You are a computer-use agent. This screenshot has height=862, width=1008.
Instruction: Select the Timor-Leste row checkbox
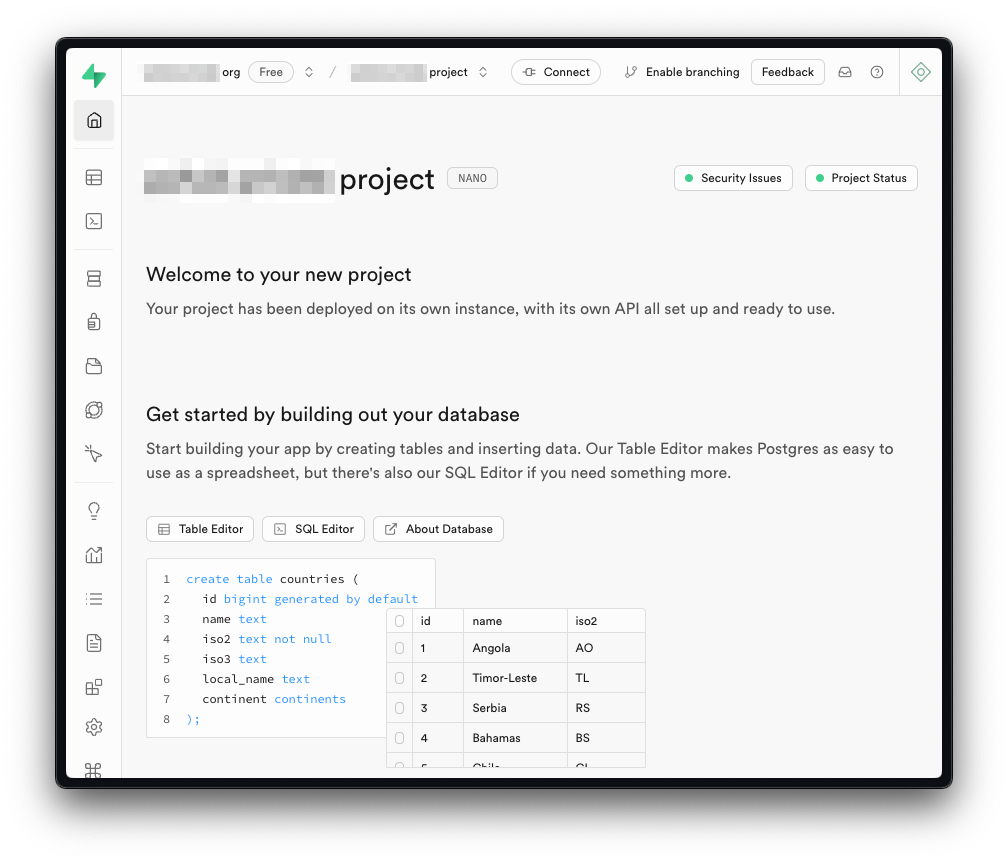pos(400,678)
